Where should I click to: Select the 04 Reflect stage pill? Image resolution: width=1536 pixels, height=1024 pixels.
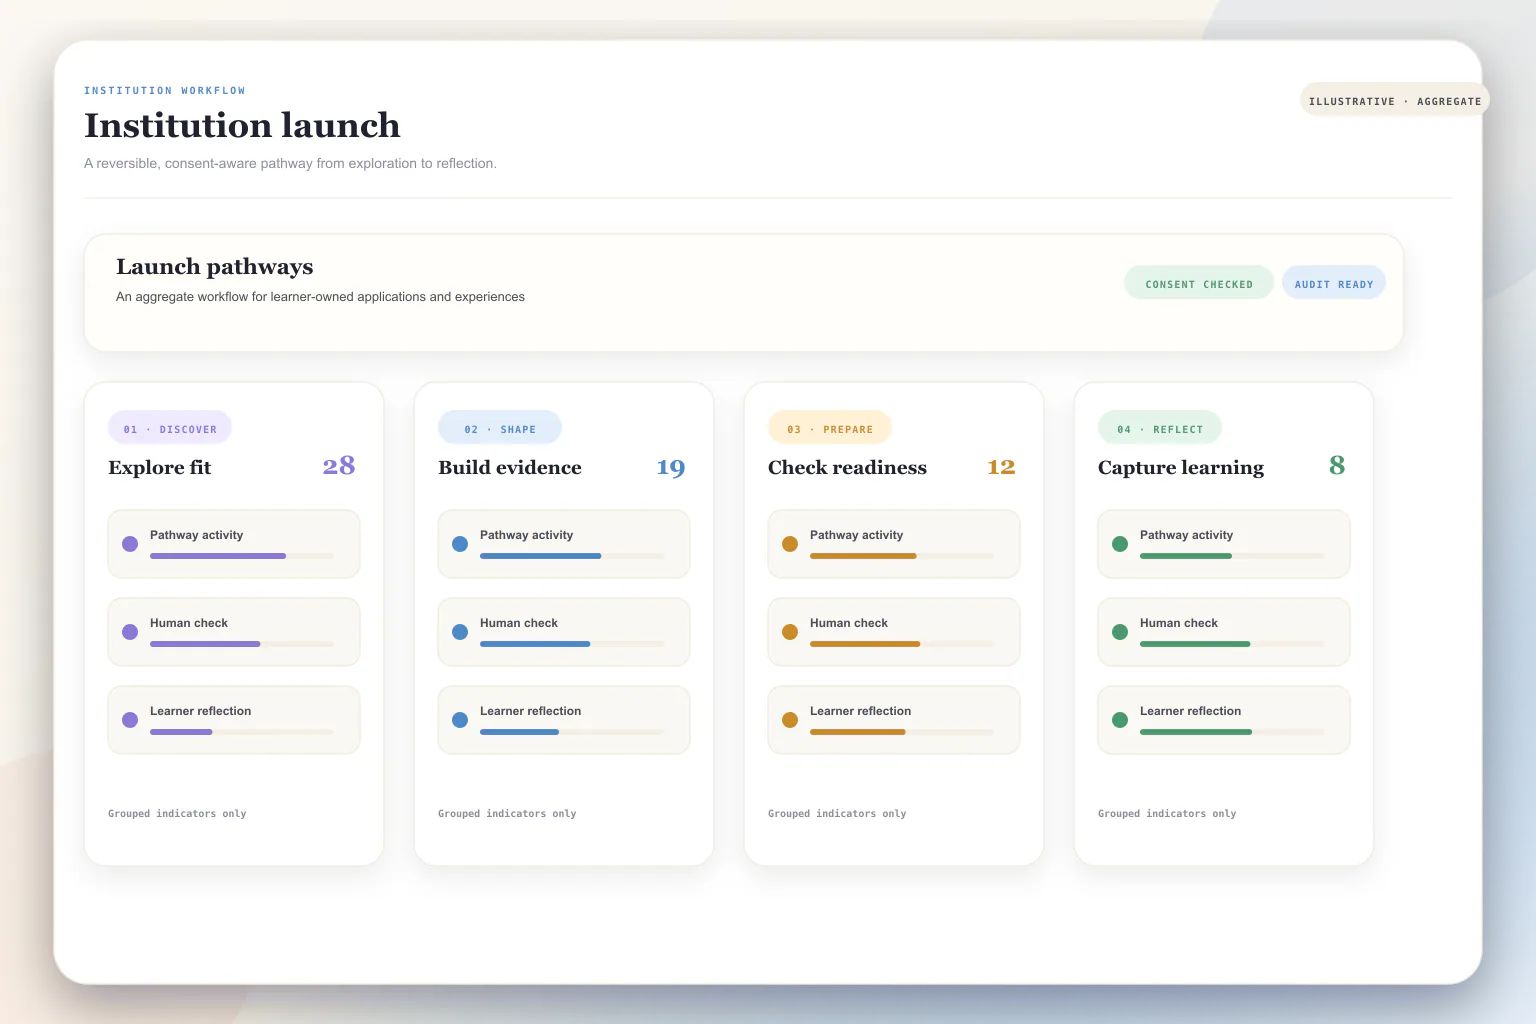1160,428
